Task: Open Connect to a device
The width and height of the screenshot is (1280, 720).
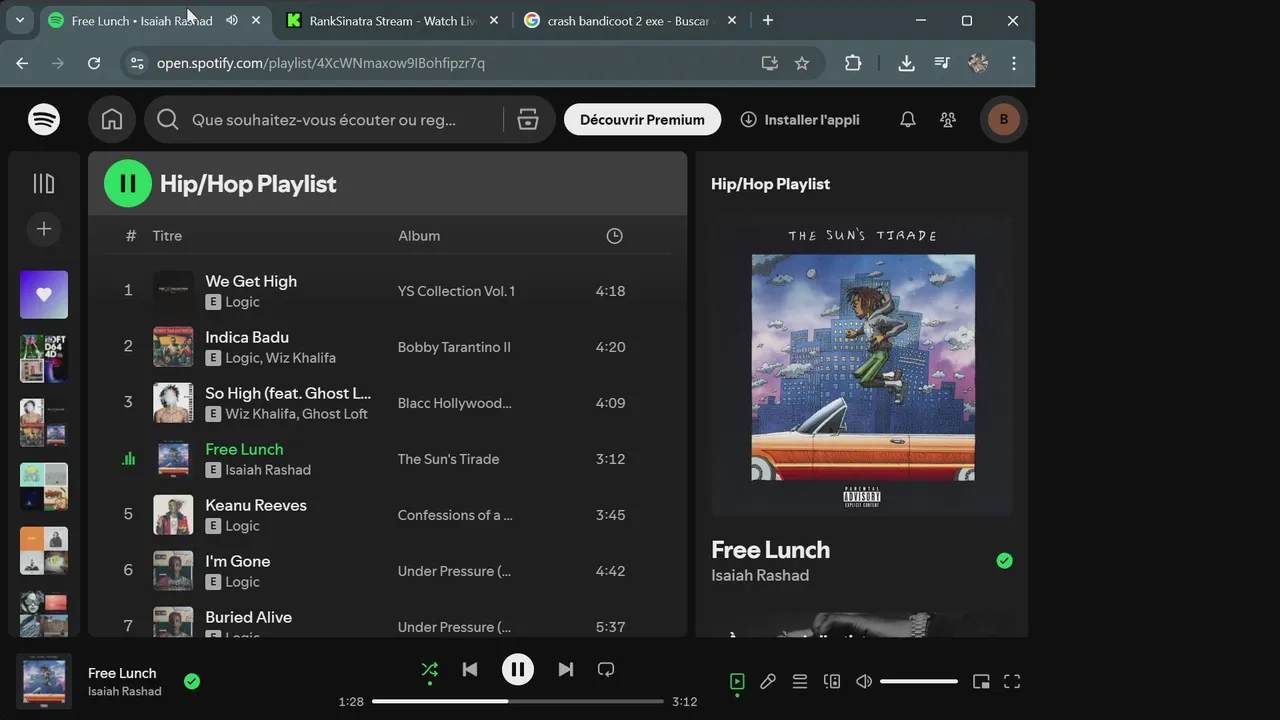Action: [832, 682]
